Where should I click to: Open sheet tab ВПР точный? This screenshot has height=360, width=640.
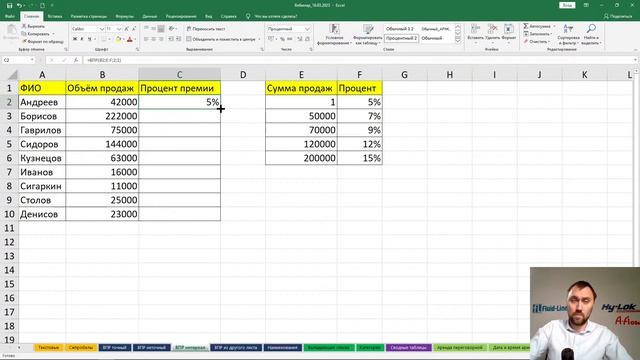(x=115, y=348)
